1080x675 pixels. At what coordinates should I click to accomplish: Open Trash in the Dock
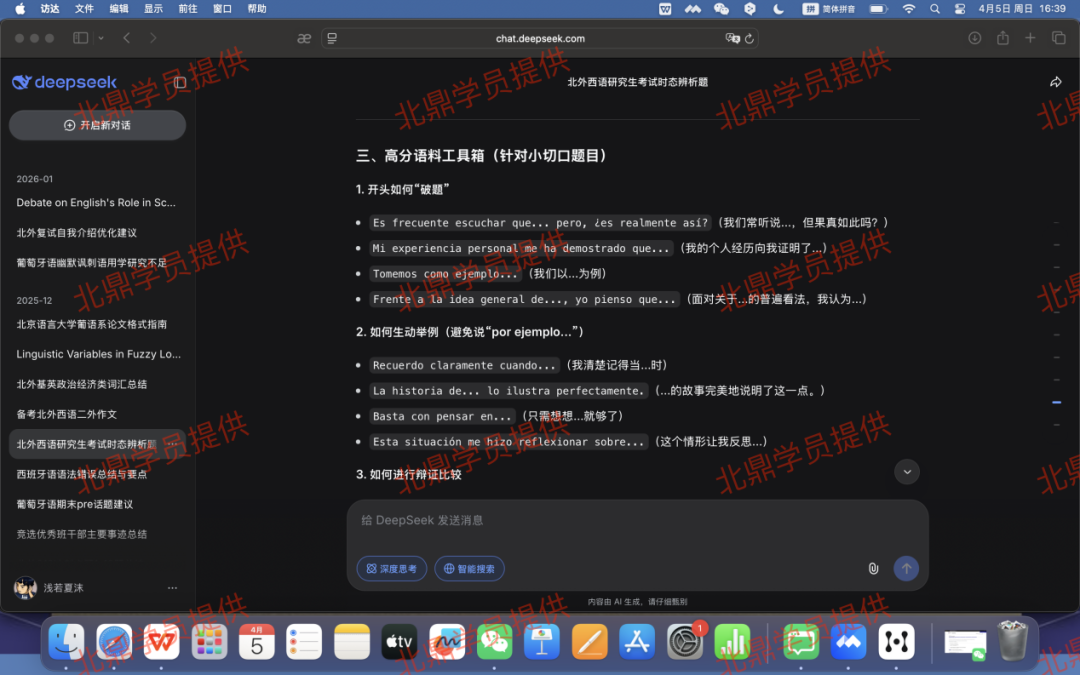coord(1012,641)
